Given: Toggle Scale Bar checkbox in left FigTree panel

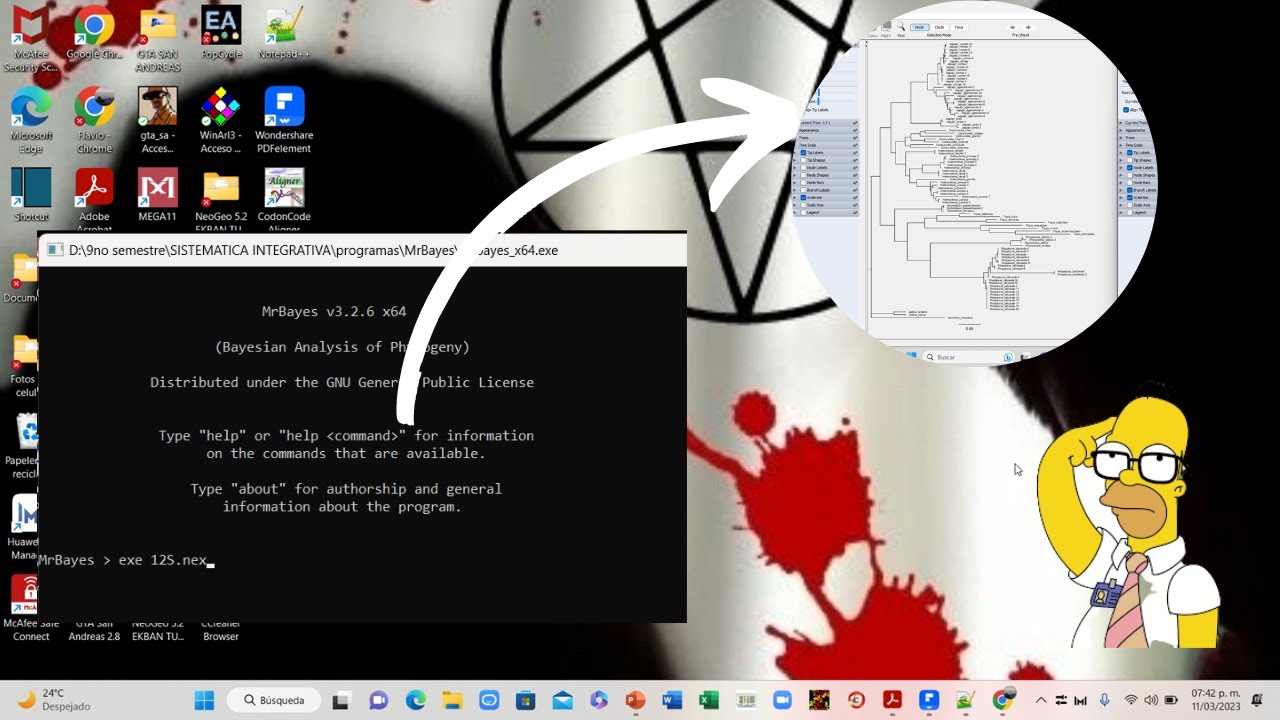Looking at the screenshot, I should pyautogui.click(x=803, y=197).
